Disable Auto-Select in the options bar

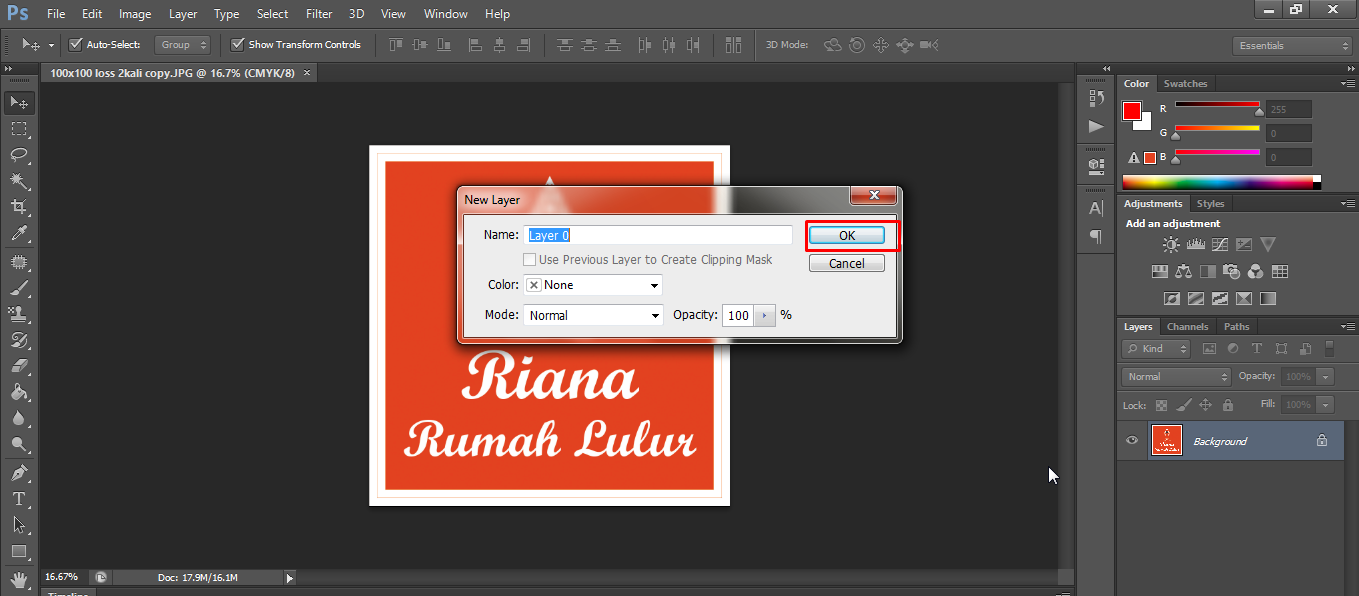point(76,44)
